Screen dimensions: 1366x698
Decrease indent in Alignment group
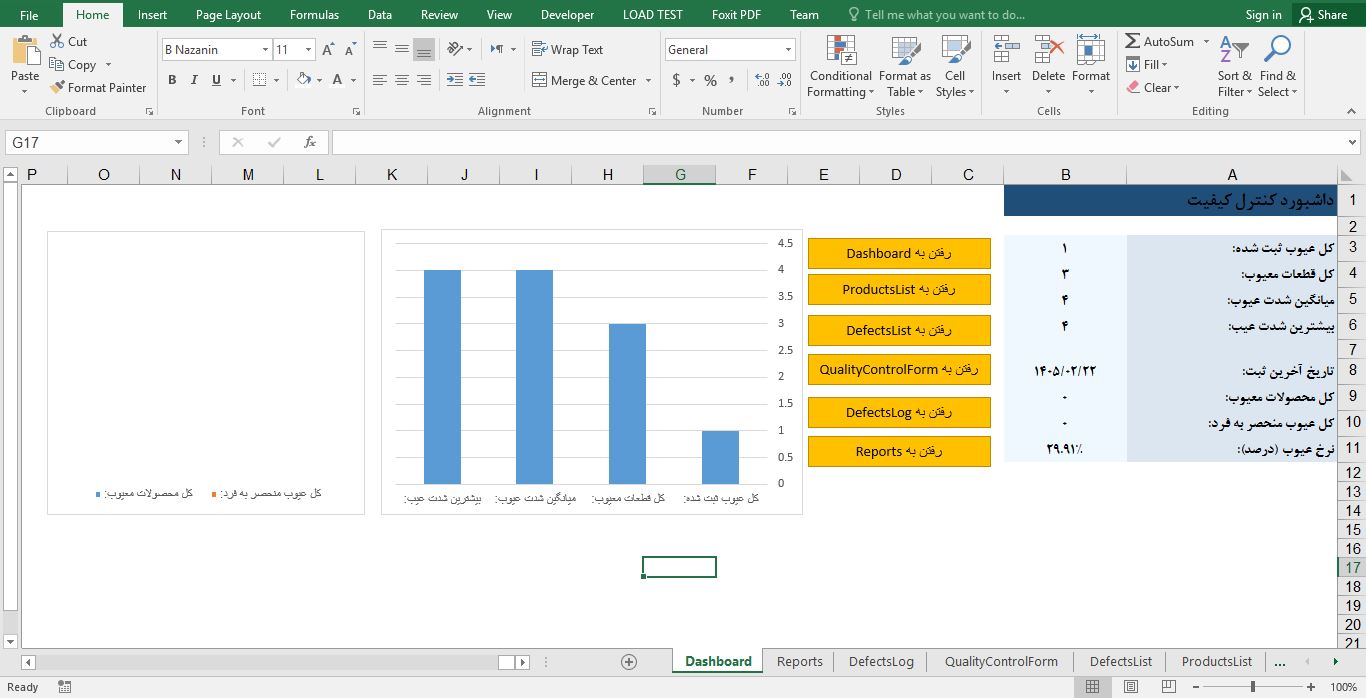454,80
